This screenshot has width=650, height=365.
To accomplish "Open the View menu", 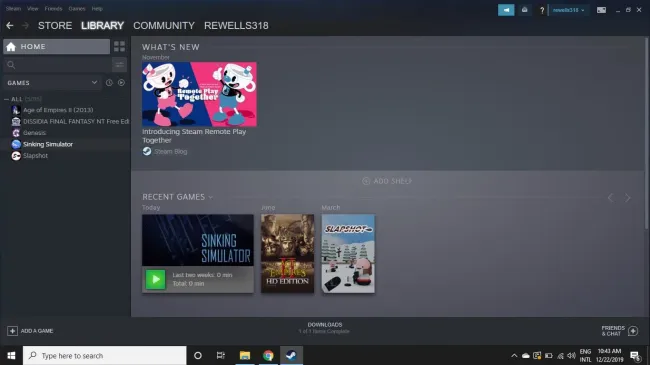I will coord(32,8).
